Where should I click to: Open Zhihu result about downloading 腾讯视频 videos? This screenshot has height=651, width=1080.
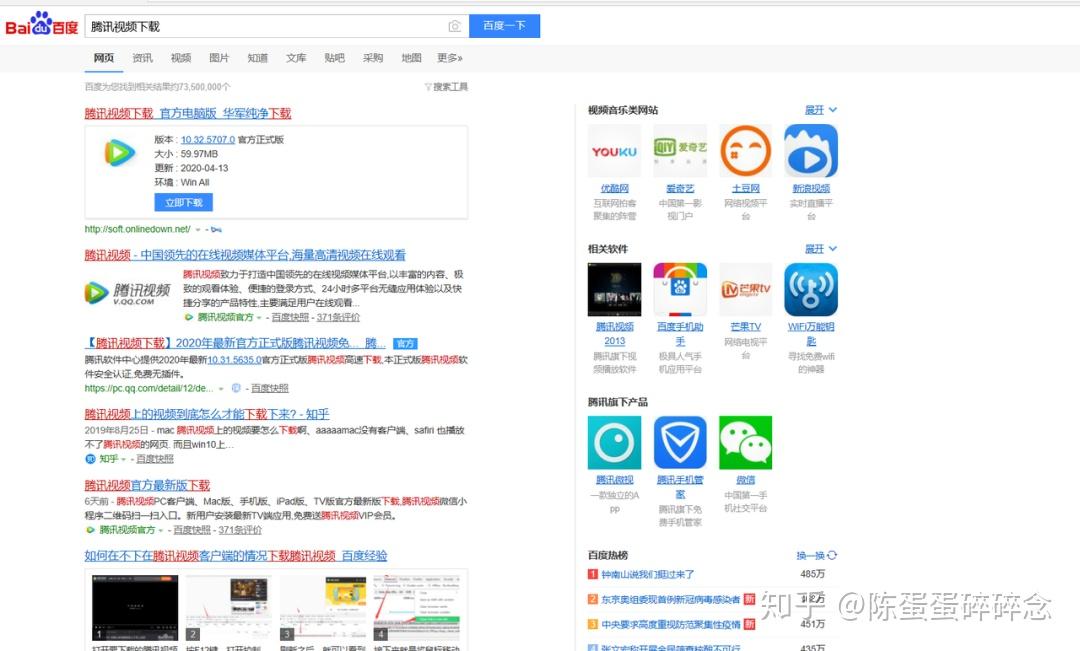pyautogui.click(x=207, y=414)
